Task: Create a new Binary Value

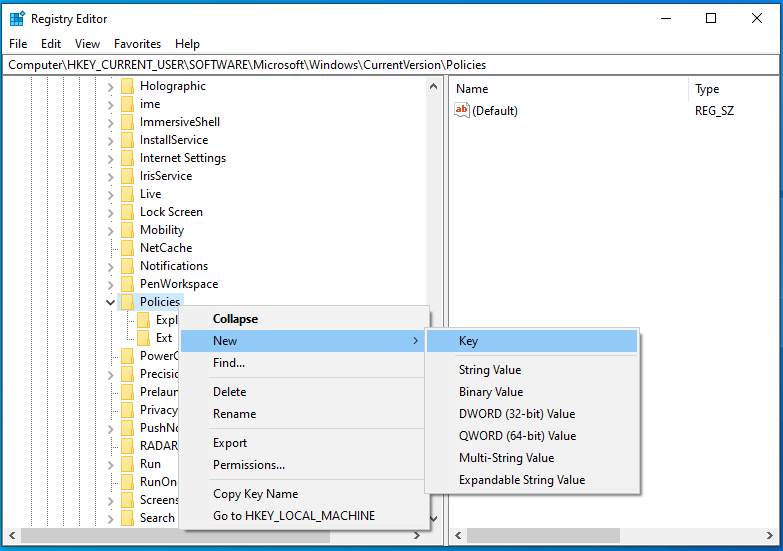Action: [532, 392]
